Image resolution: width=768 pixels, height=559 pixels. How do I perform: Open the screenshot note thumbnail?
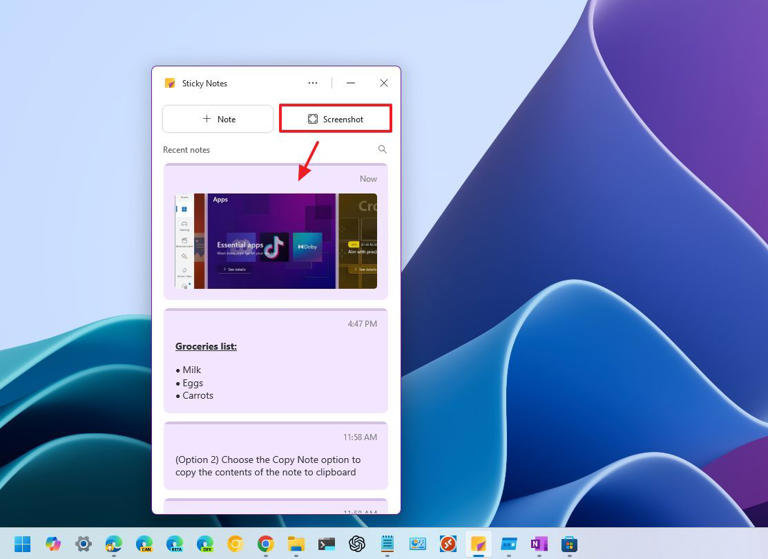(276, 241)
